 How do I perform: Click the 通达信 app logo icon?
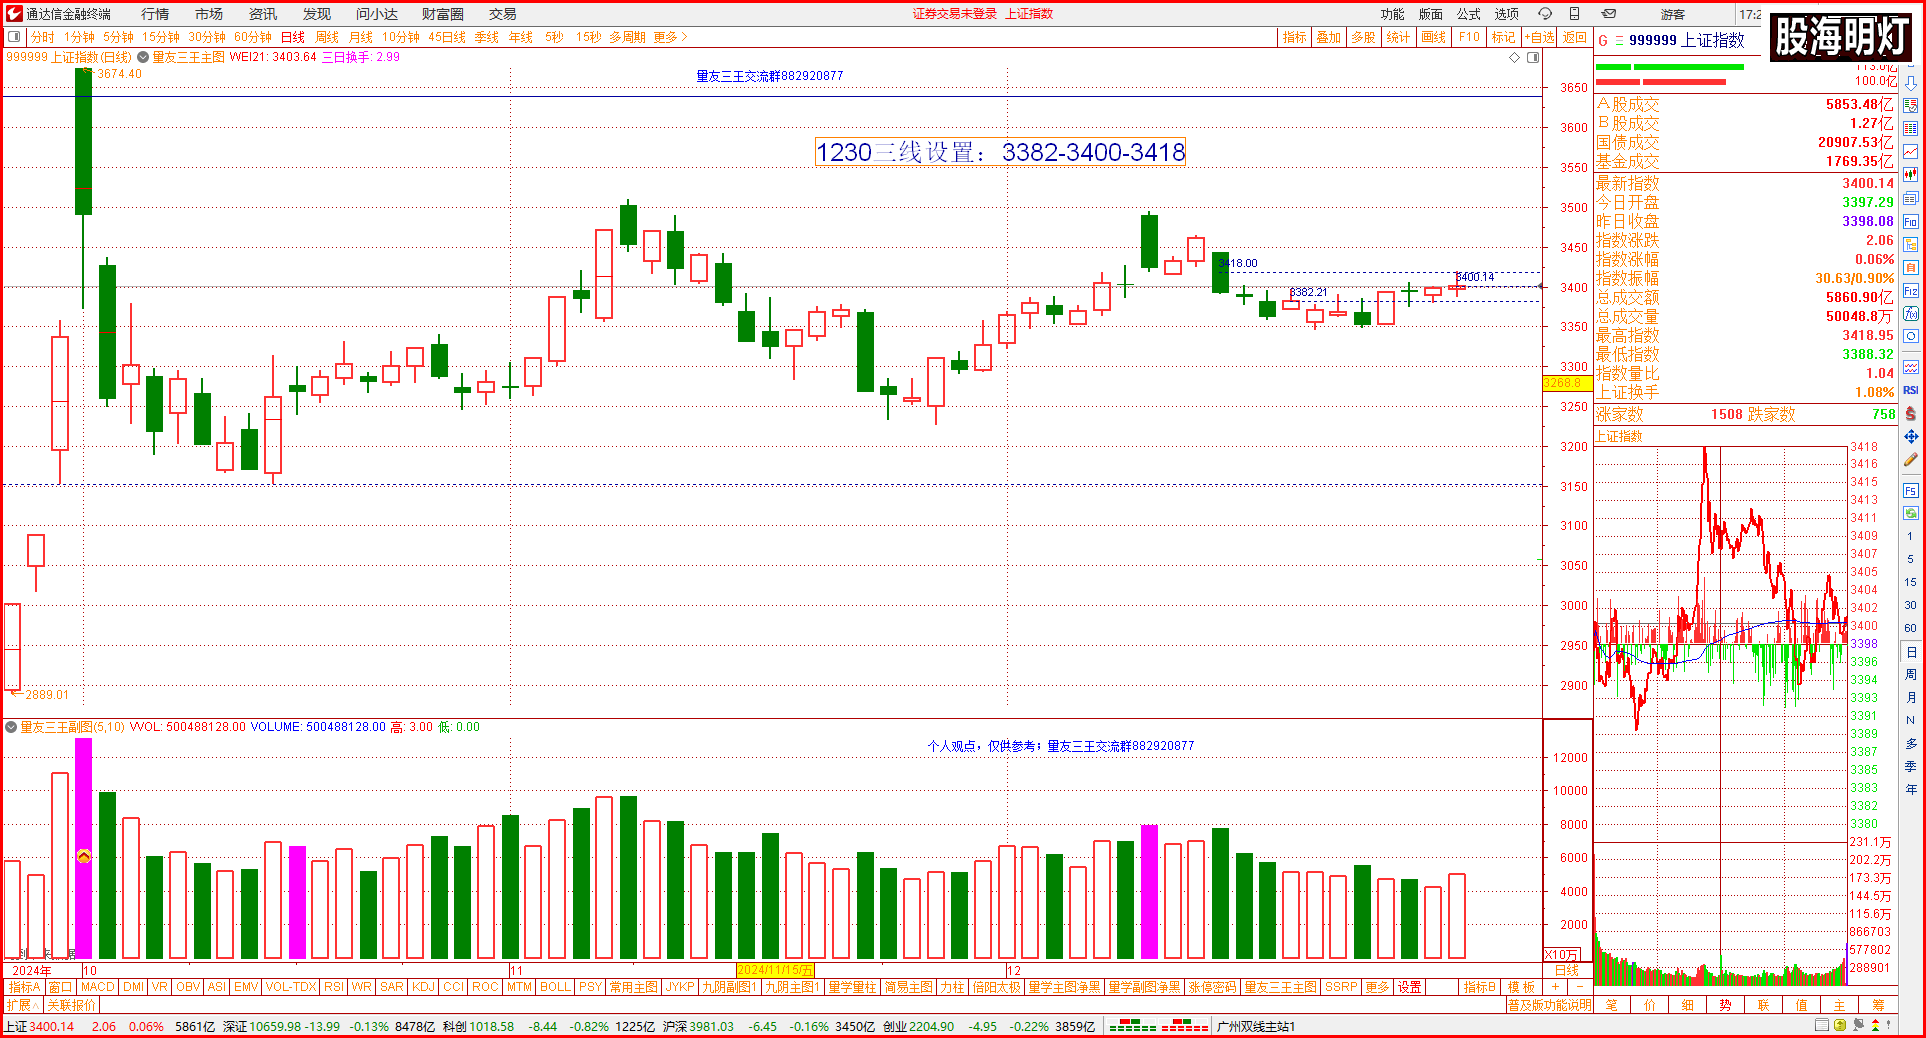pos(14,14)
